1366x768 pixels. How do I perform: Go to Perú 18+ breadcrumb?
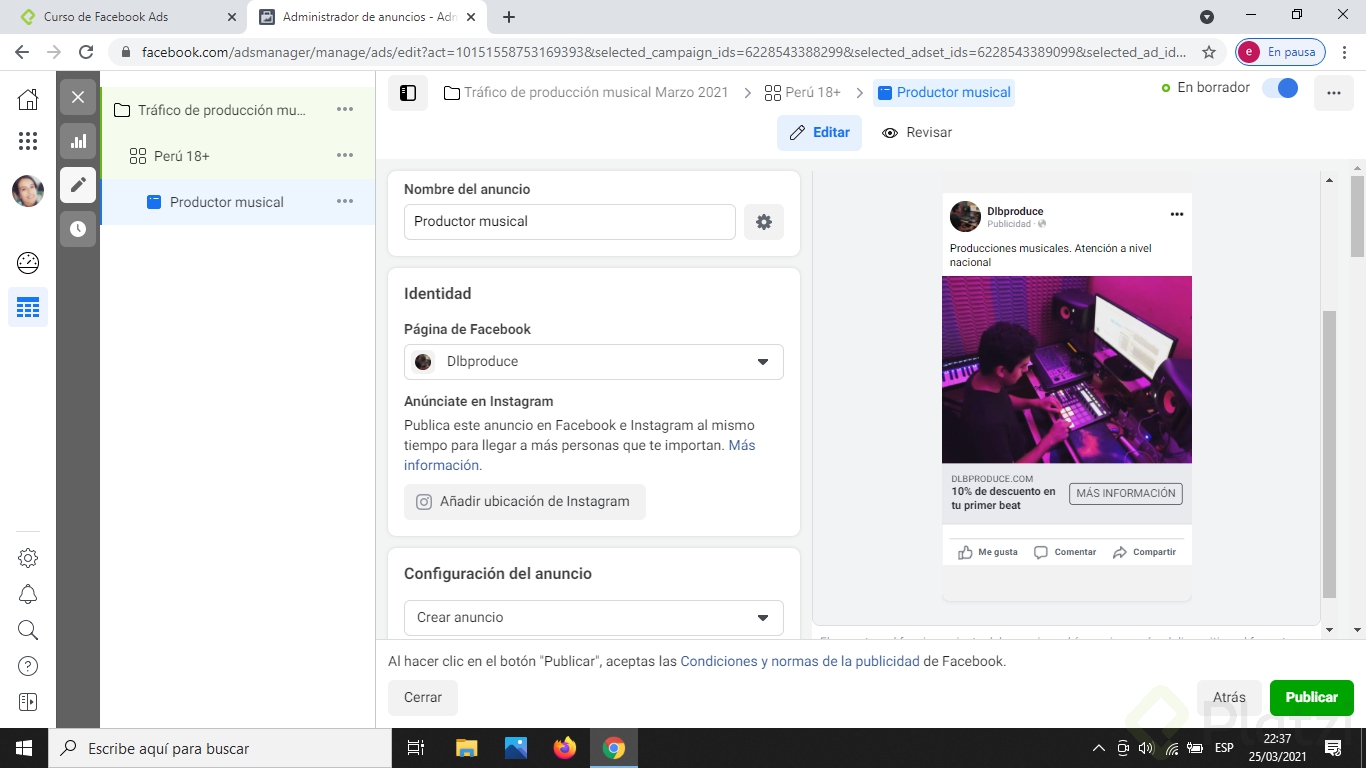[803, 92]
